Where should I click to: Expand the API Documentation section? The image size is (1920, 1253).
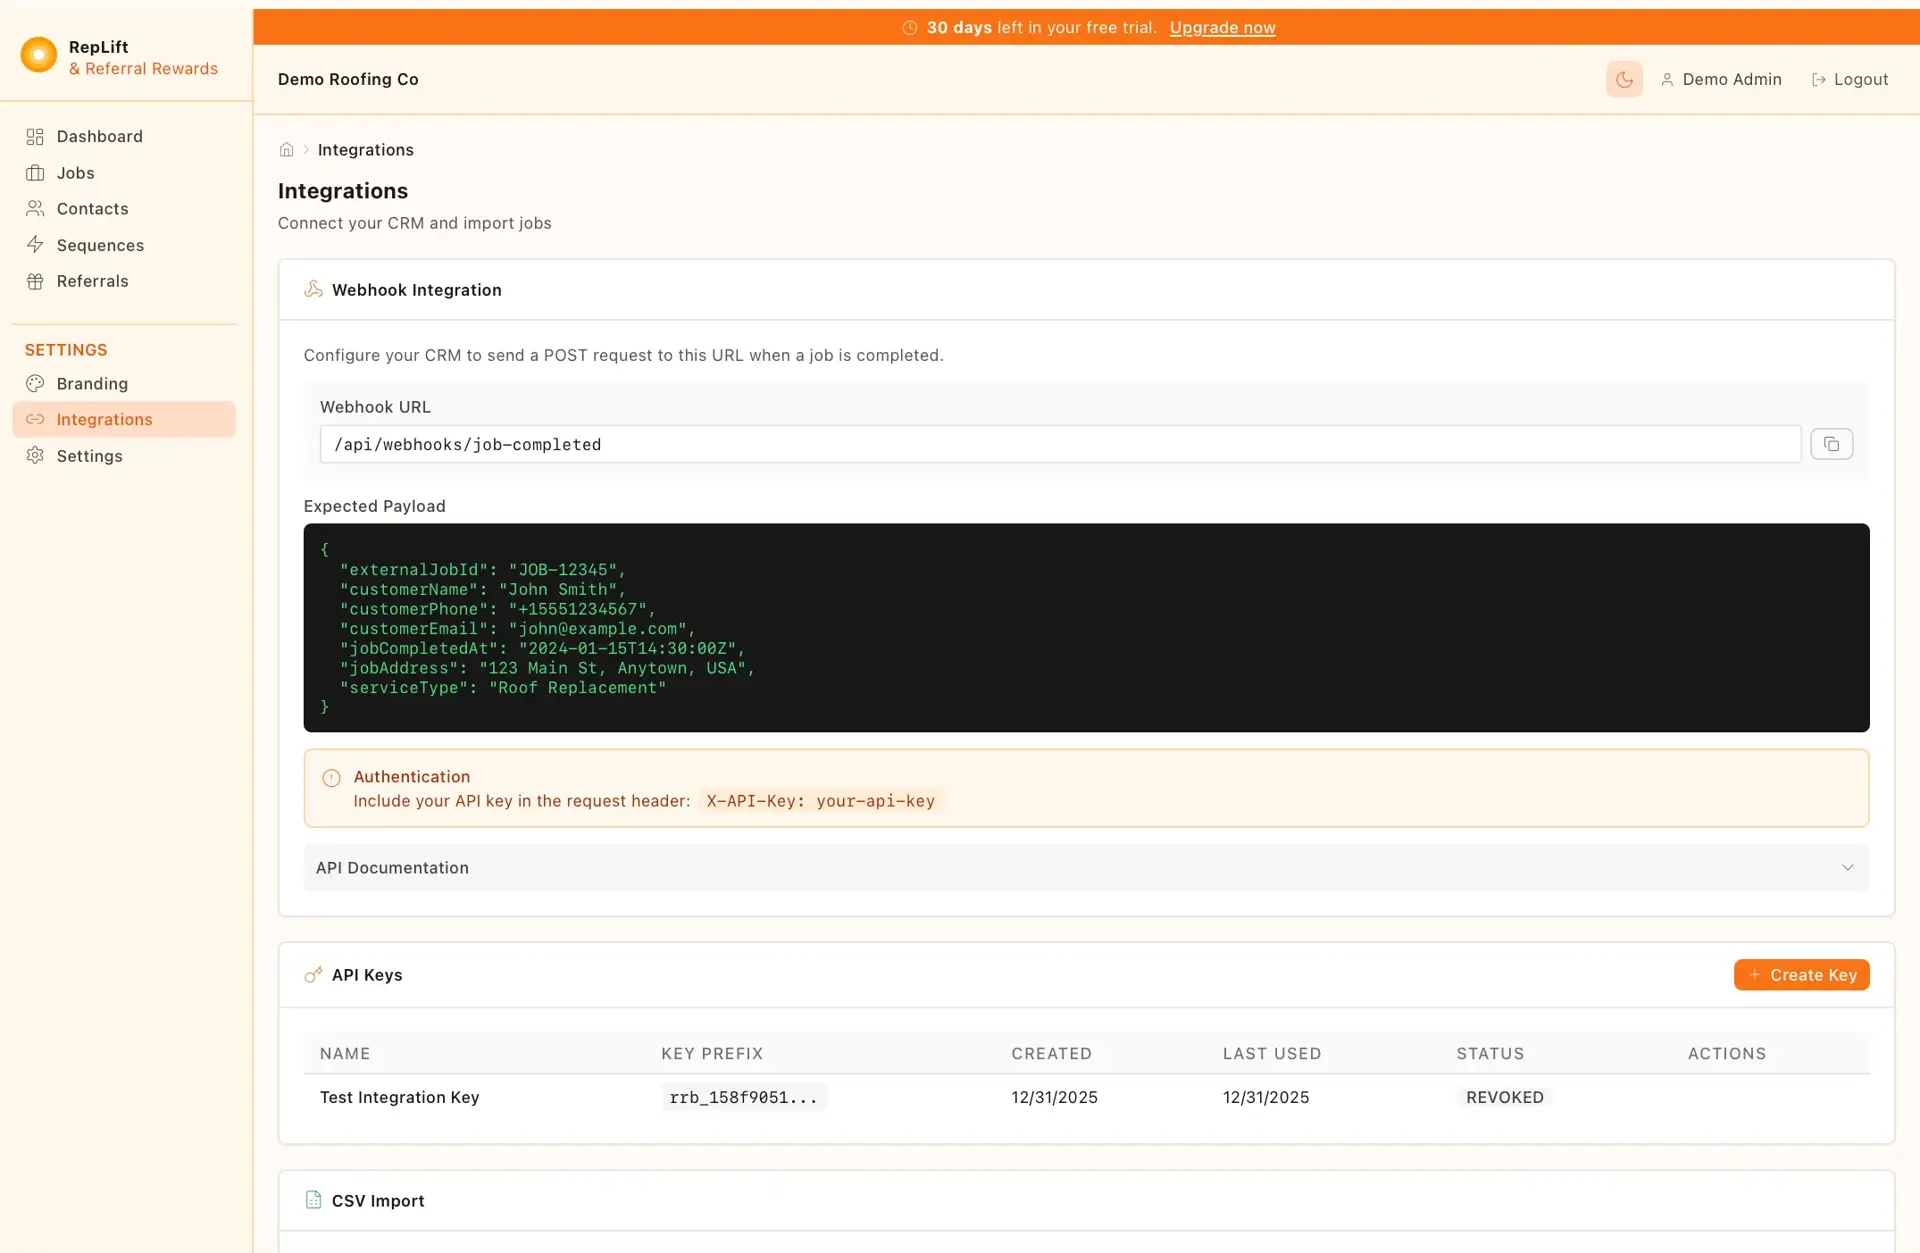[1086, 868]
